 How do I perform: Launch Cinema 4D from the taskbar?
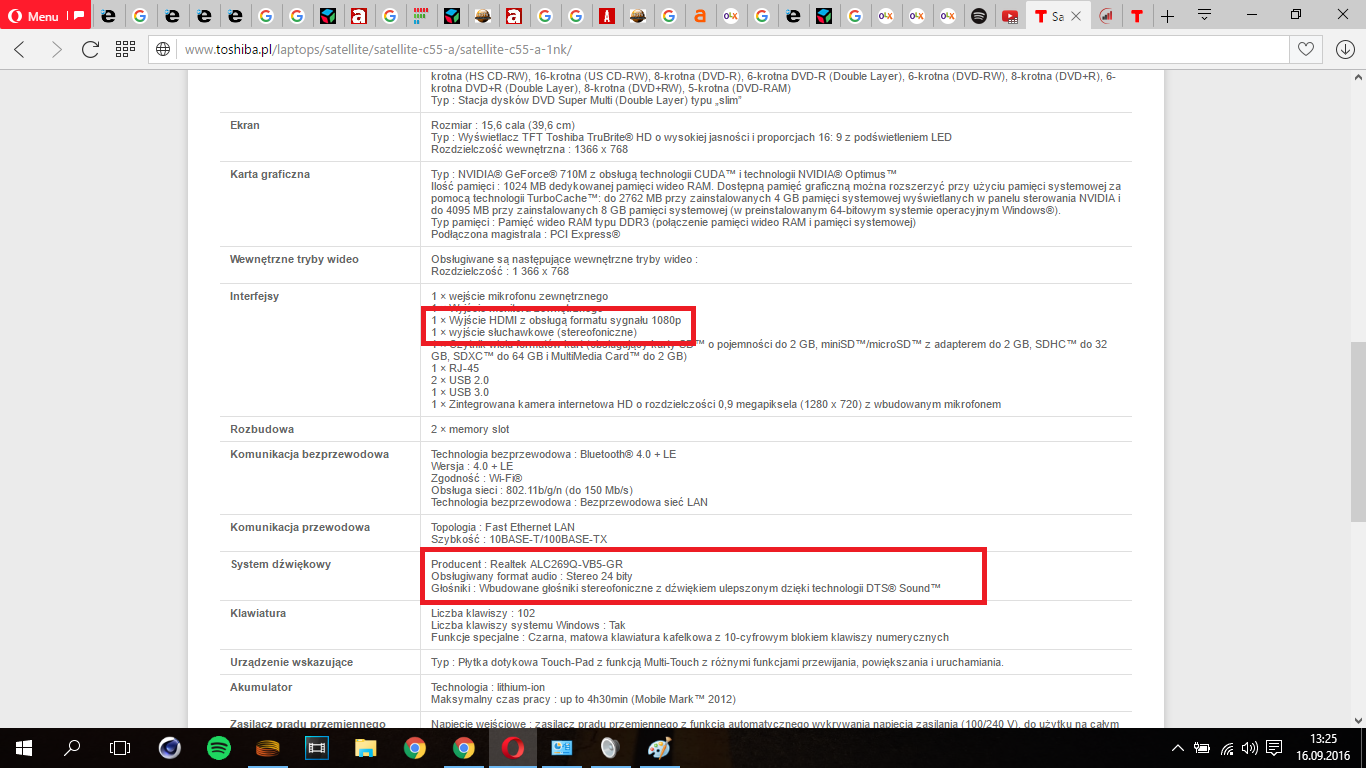(x=171, y=747)
